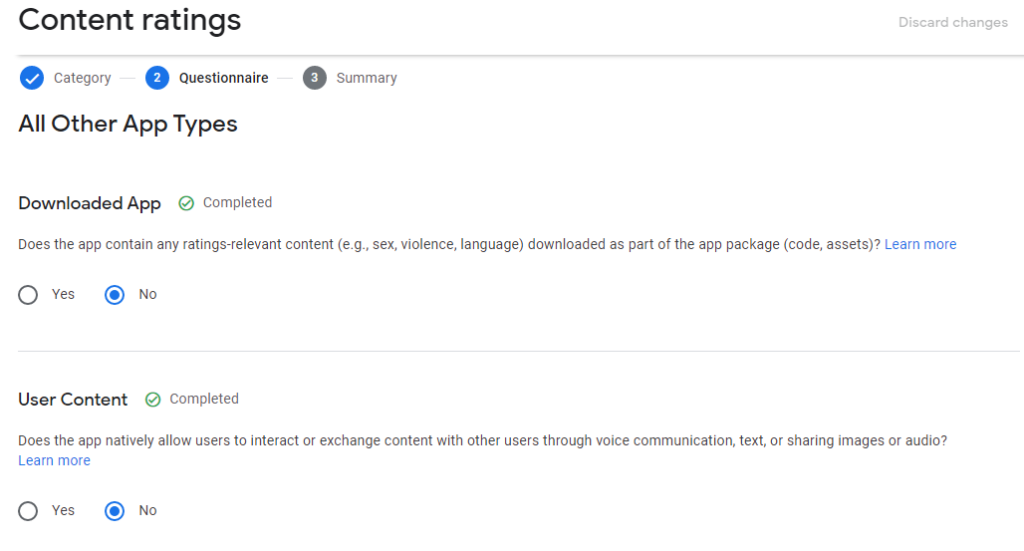Image resolution: width=1024 pixels, height=551 pixels.
Task: Open the Questionnaire step label
Action: [x=223, y=78]
